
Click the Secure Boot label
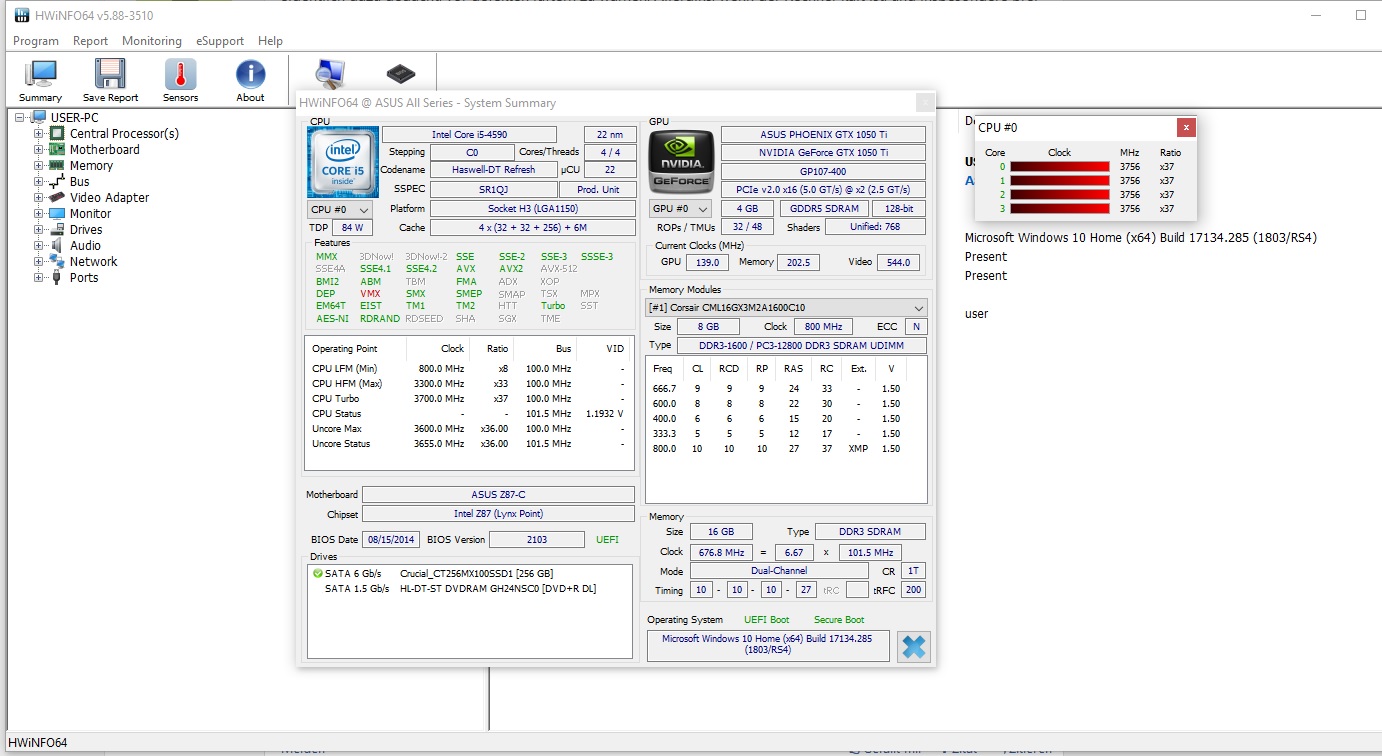click(x=839, y=620)
